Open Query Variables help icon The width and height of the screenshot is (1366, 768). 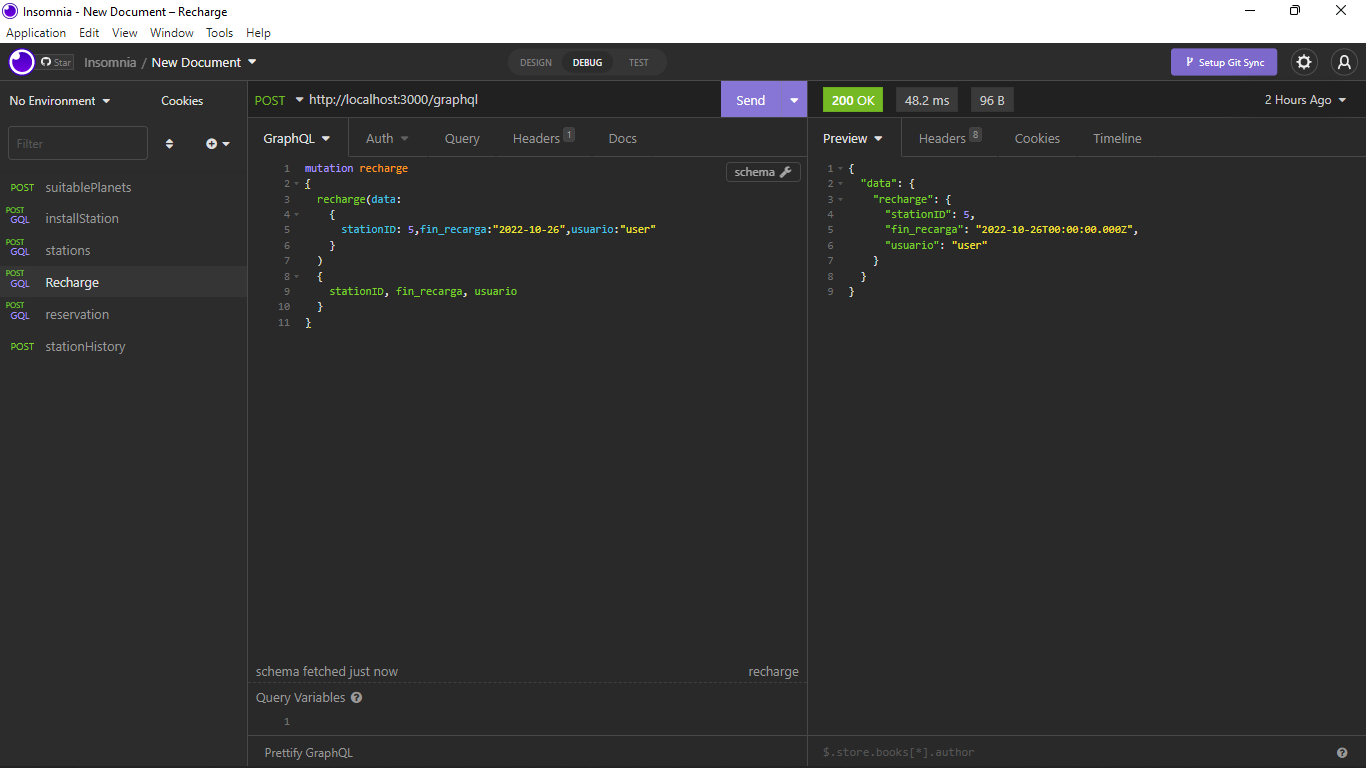(356, 698)
